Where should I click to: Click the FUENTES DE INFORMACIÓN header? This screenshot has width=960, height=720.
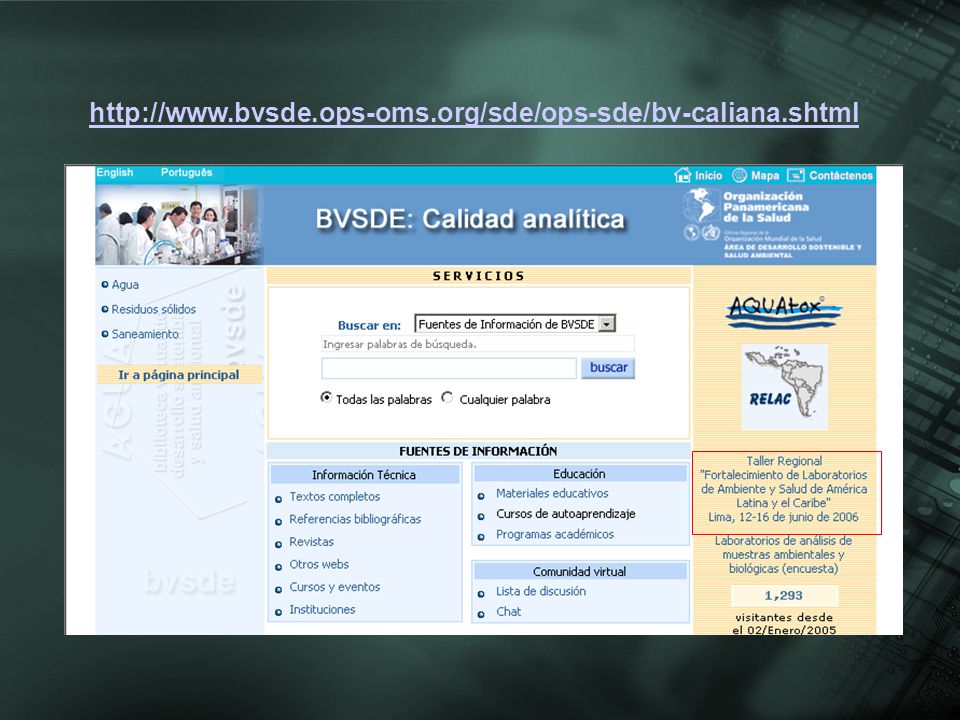coord(478,451)
